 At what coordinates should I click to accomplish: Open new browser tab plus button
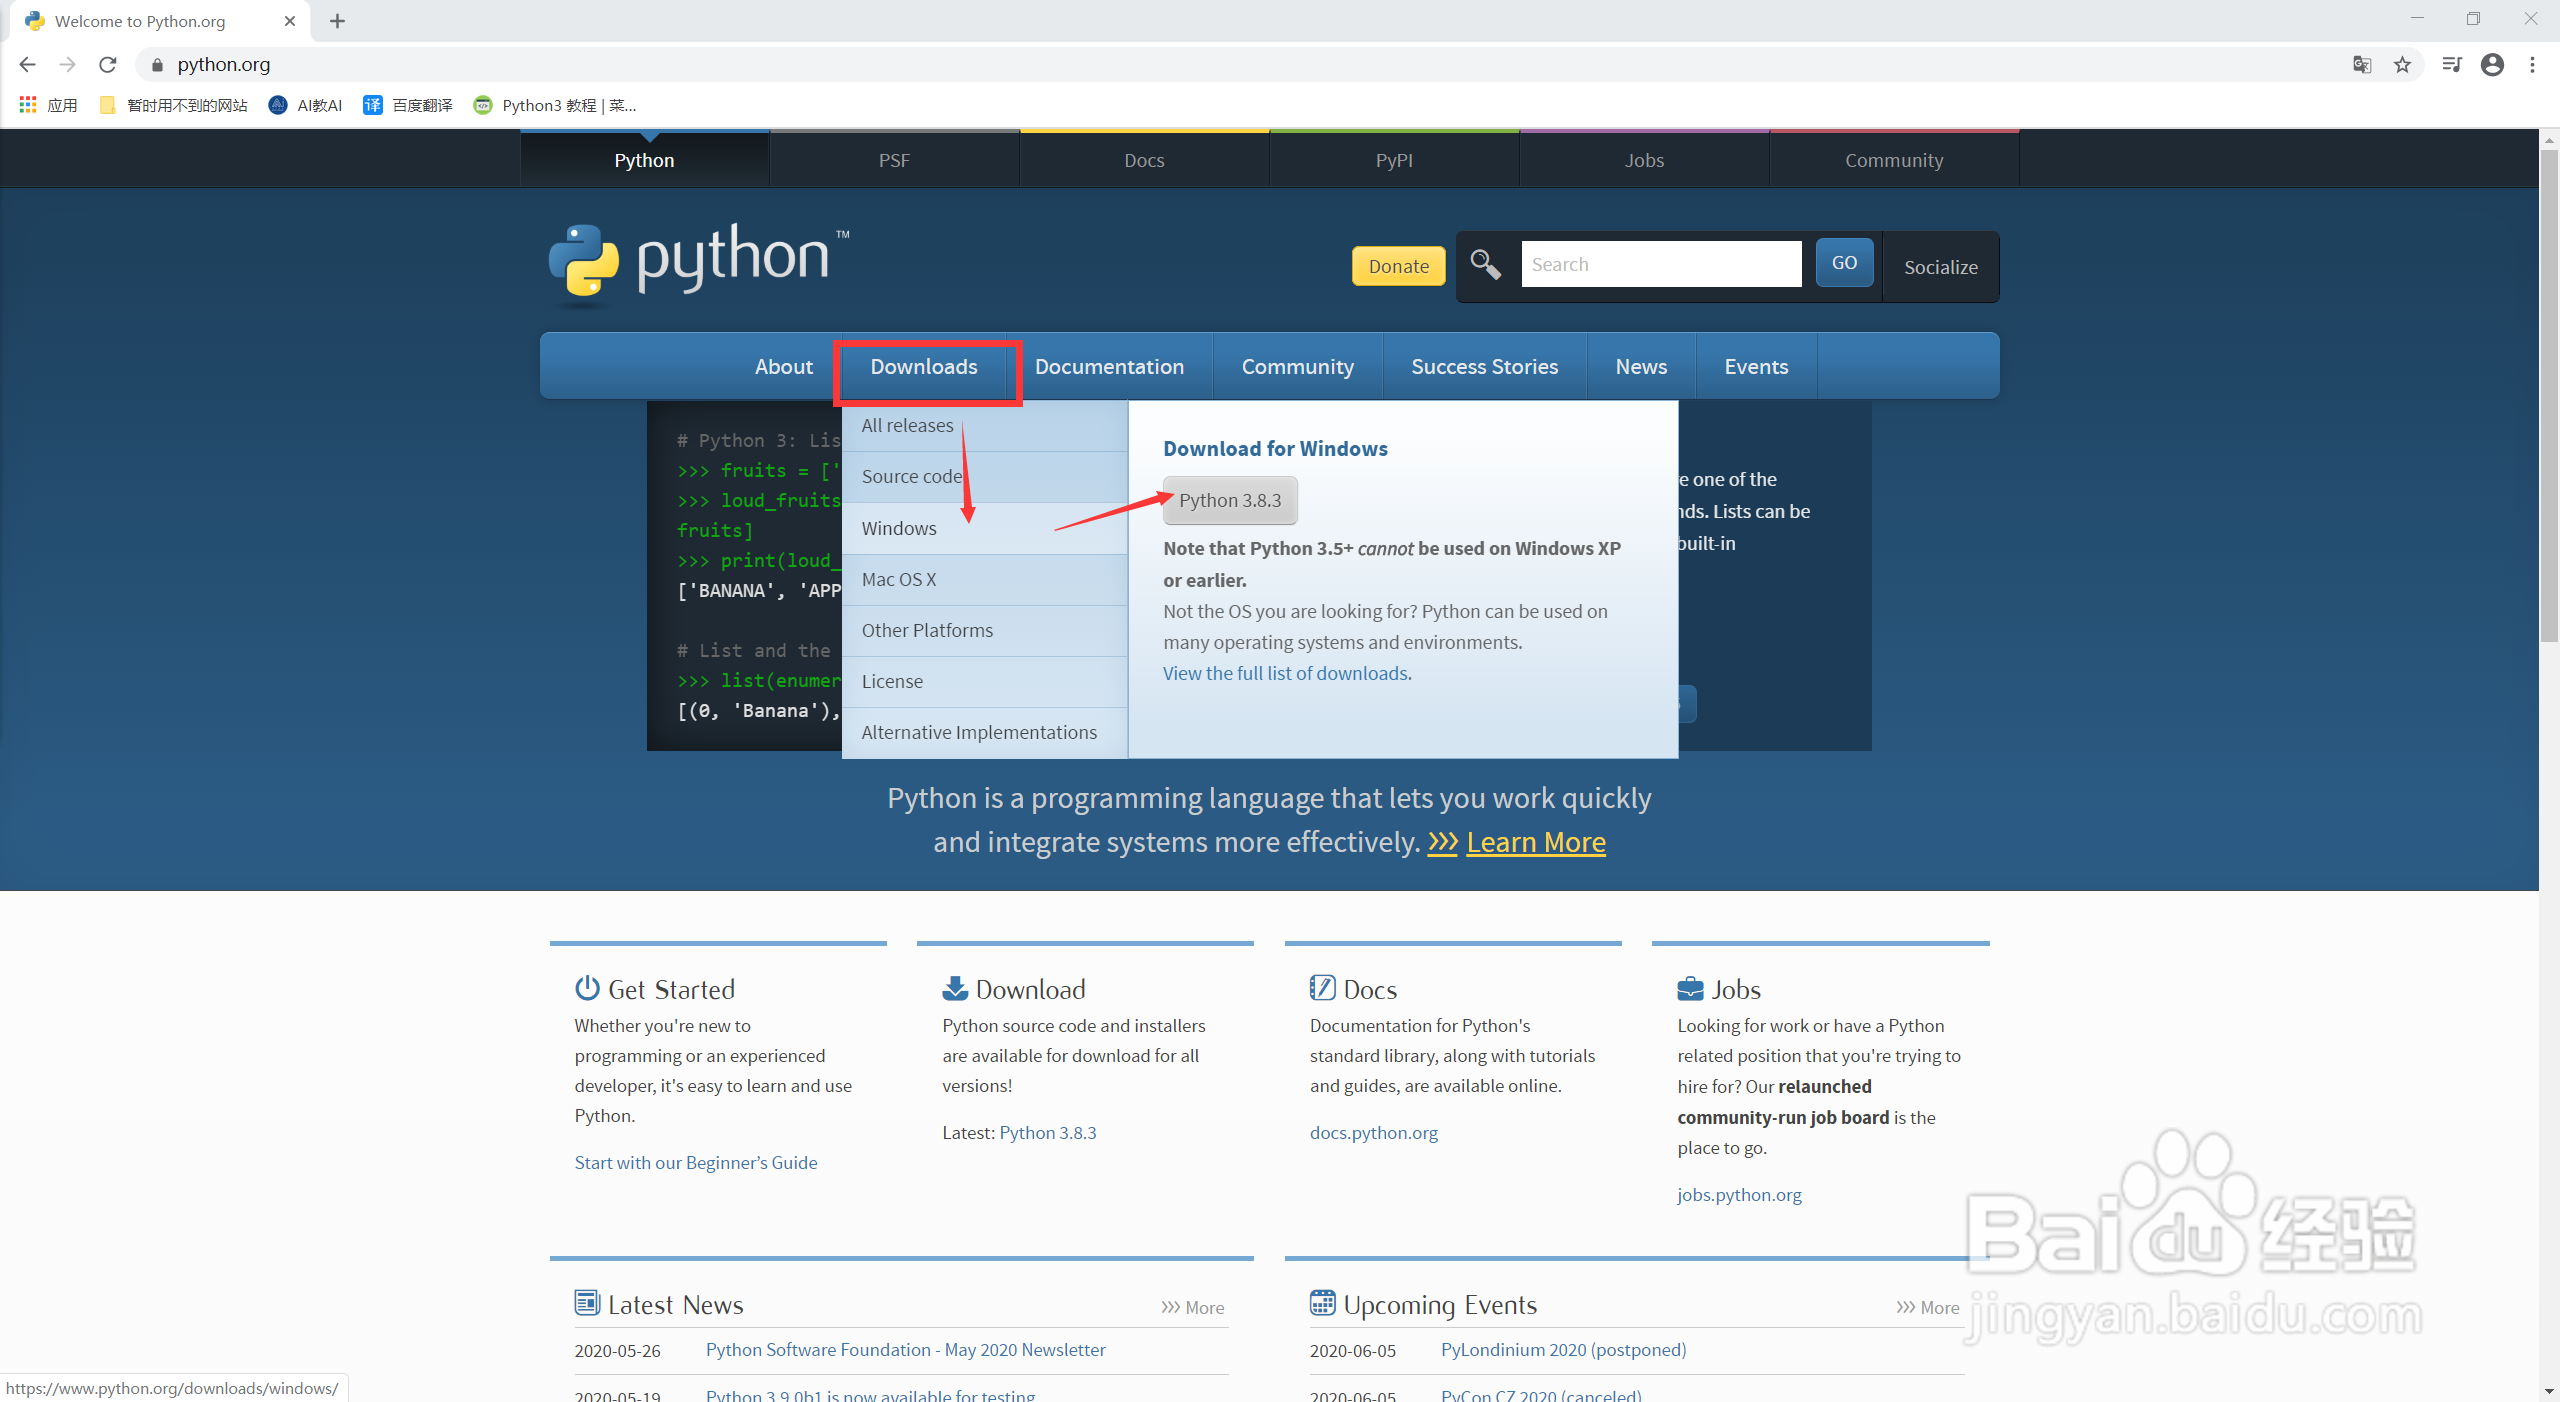(x=338, y=21)
